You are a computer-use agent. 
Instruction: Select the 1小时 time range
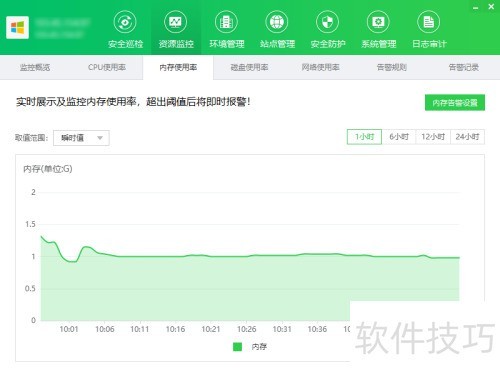coord(364,137)
